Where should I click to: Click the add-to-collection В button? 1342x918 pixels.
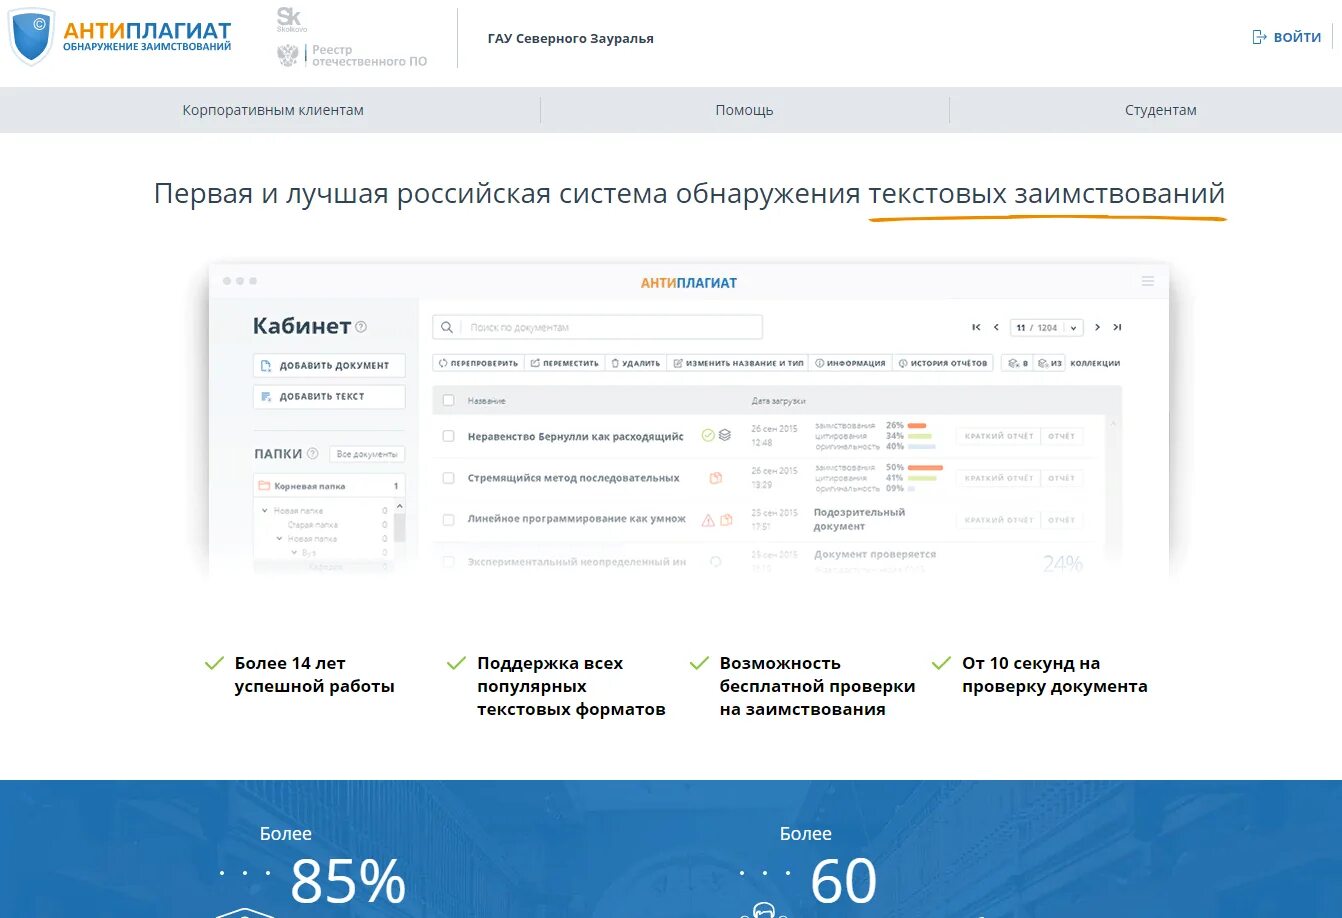(1018, 363)
